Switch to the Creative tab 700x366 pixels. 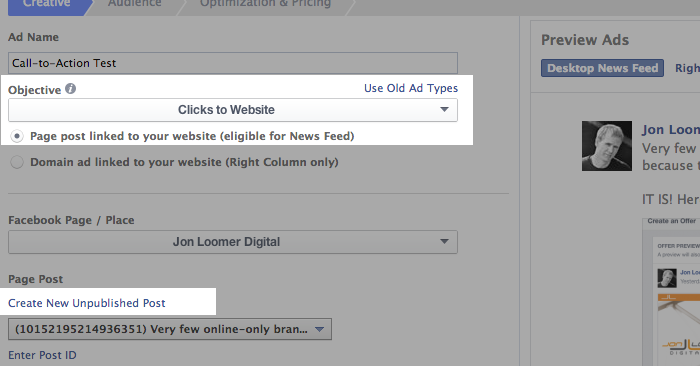point(47,4)
